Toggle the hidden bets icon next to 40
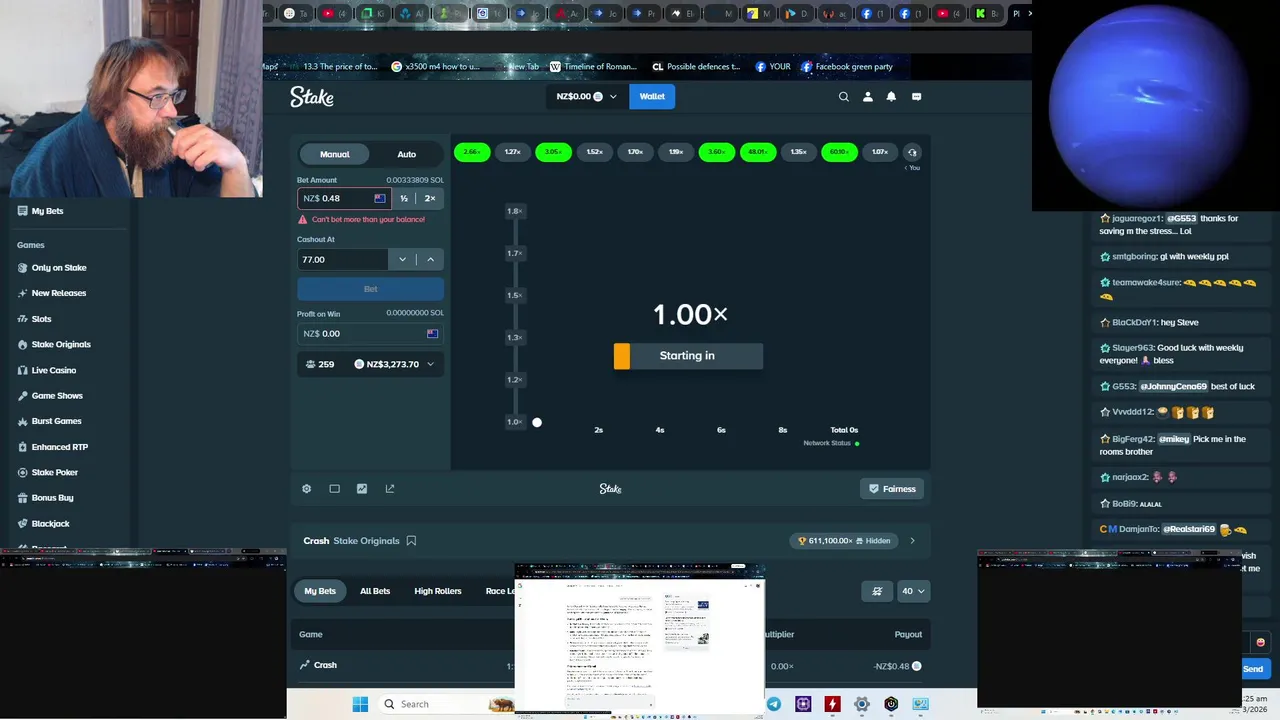The height and width of the screenshot is (720, 1280). 877,591
